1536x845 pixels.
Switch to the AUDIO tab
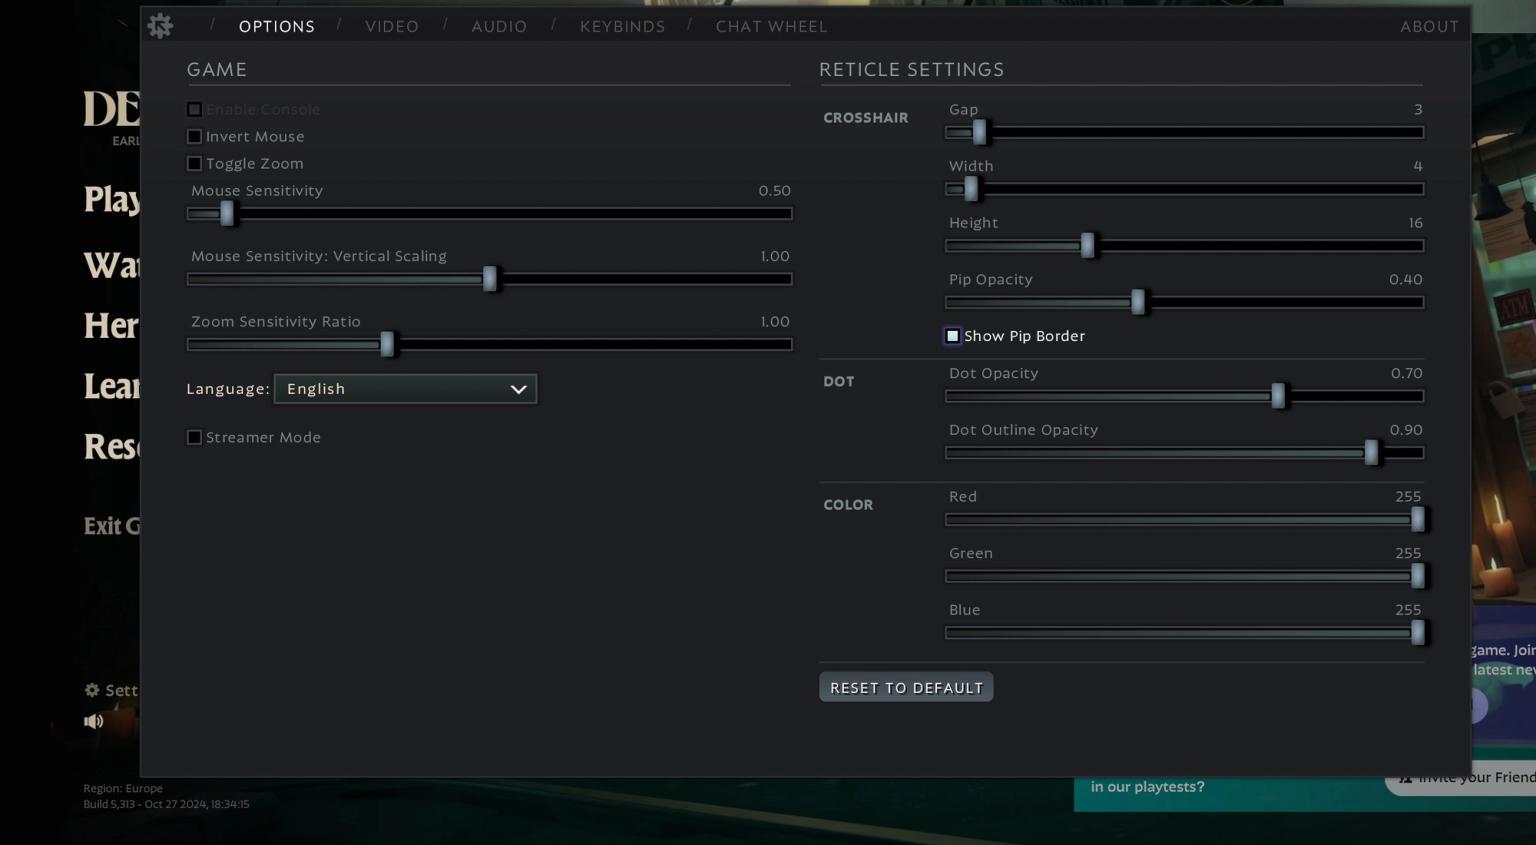pyautogui.click(x=498, y=26)
